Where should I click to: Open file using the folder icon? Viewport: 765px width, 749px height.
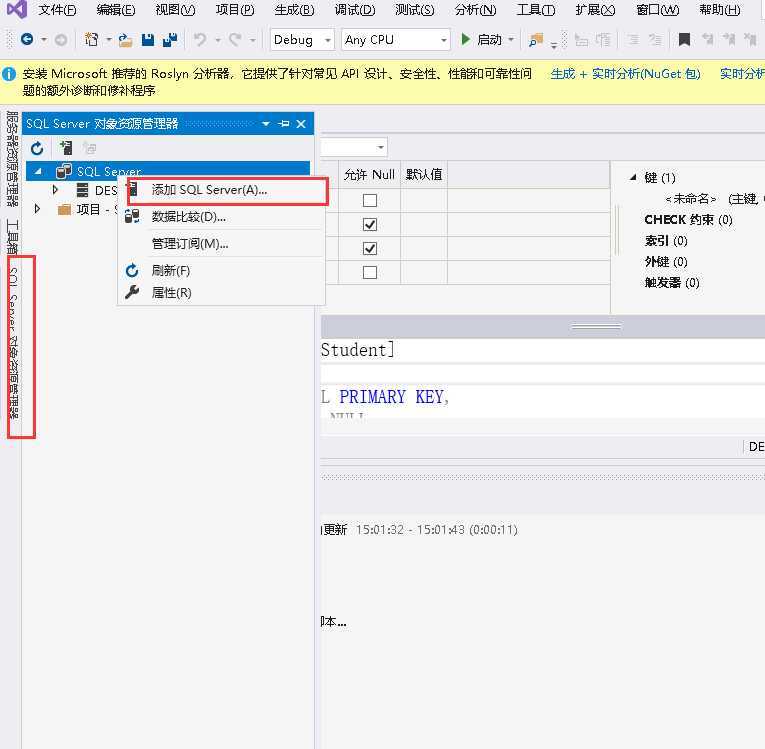click(x=125, y=40)
